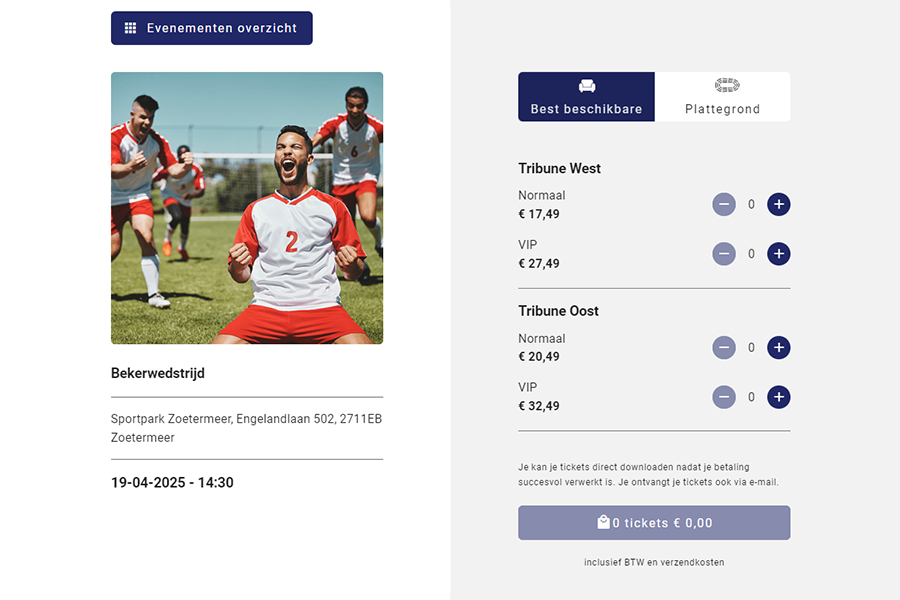Subtract one Tribune Oost Normaal ticket
The height and width of the screenshot is (600, 900).
click(x=724, y=348)
